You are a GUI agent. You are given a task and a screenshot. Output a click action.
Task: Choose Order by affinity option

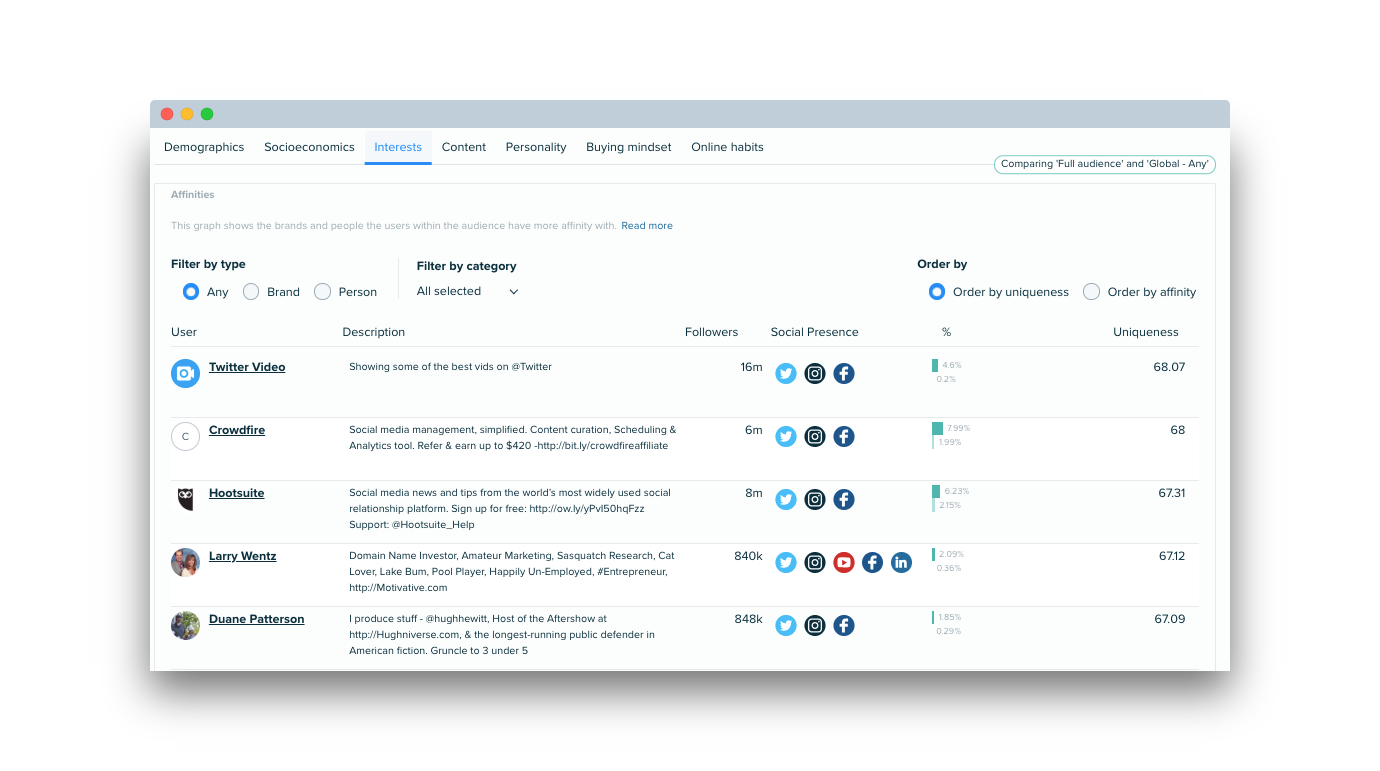(x=1092, y=292)
